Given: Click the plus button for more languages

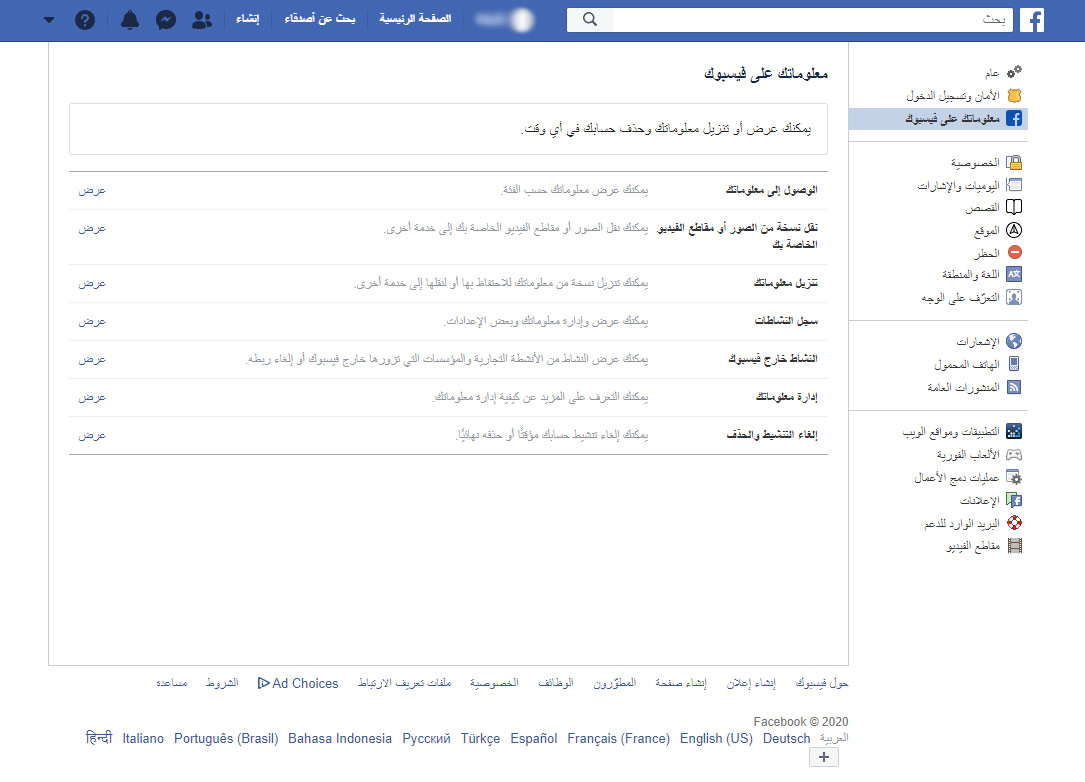Looking at the screenshot, I should point(823,758).
